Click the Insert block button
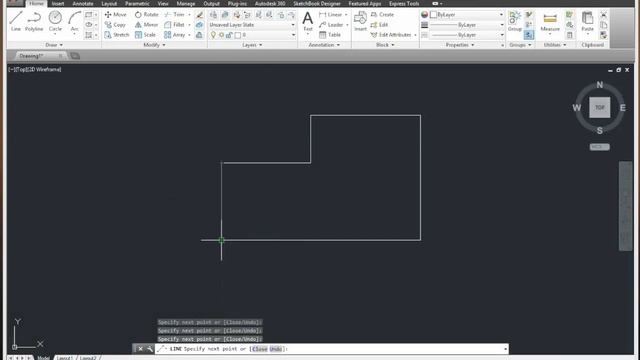This screenshot has height=360, width=640. pos(360,21)
